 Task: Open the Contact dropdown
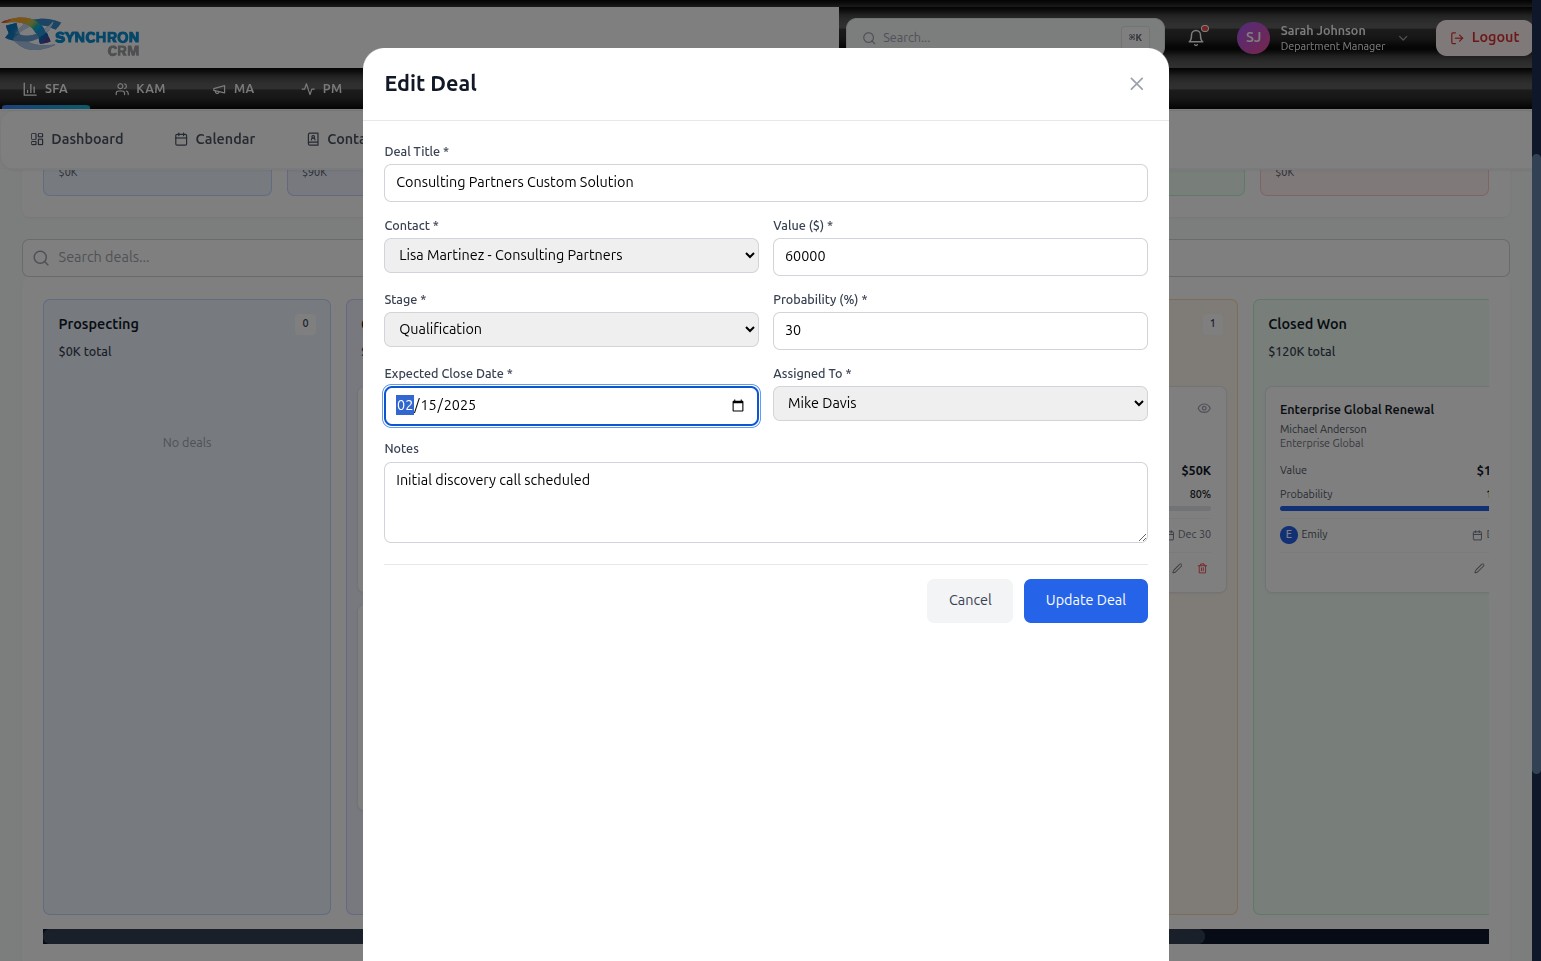point(571,256)
